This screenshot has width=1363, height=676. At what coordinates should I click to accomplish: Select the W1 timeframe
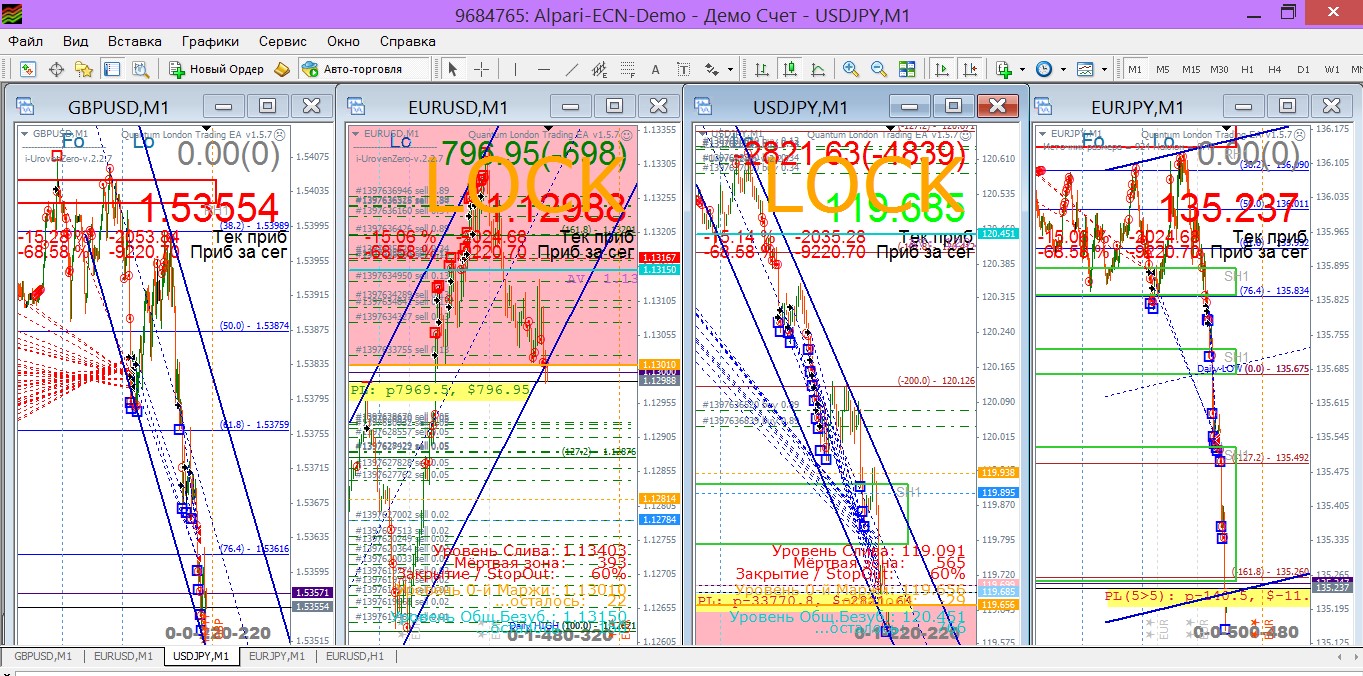pyautogui.click(x=1332, y=69)
